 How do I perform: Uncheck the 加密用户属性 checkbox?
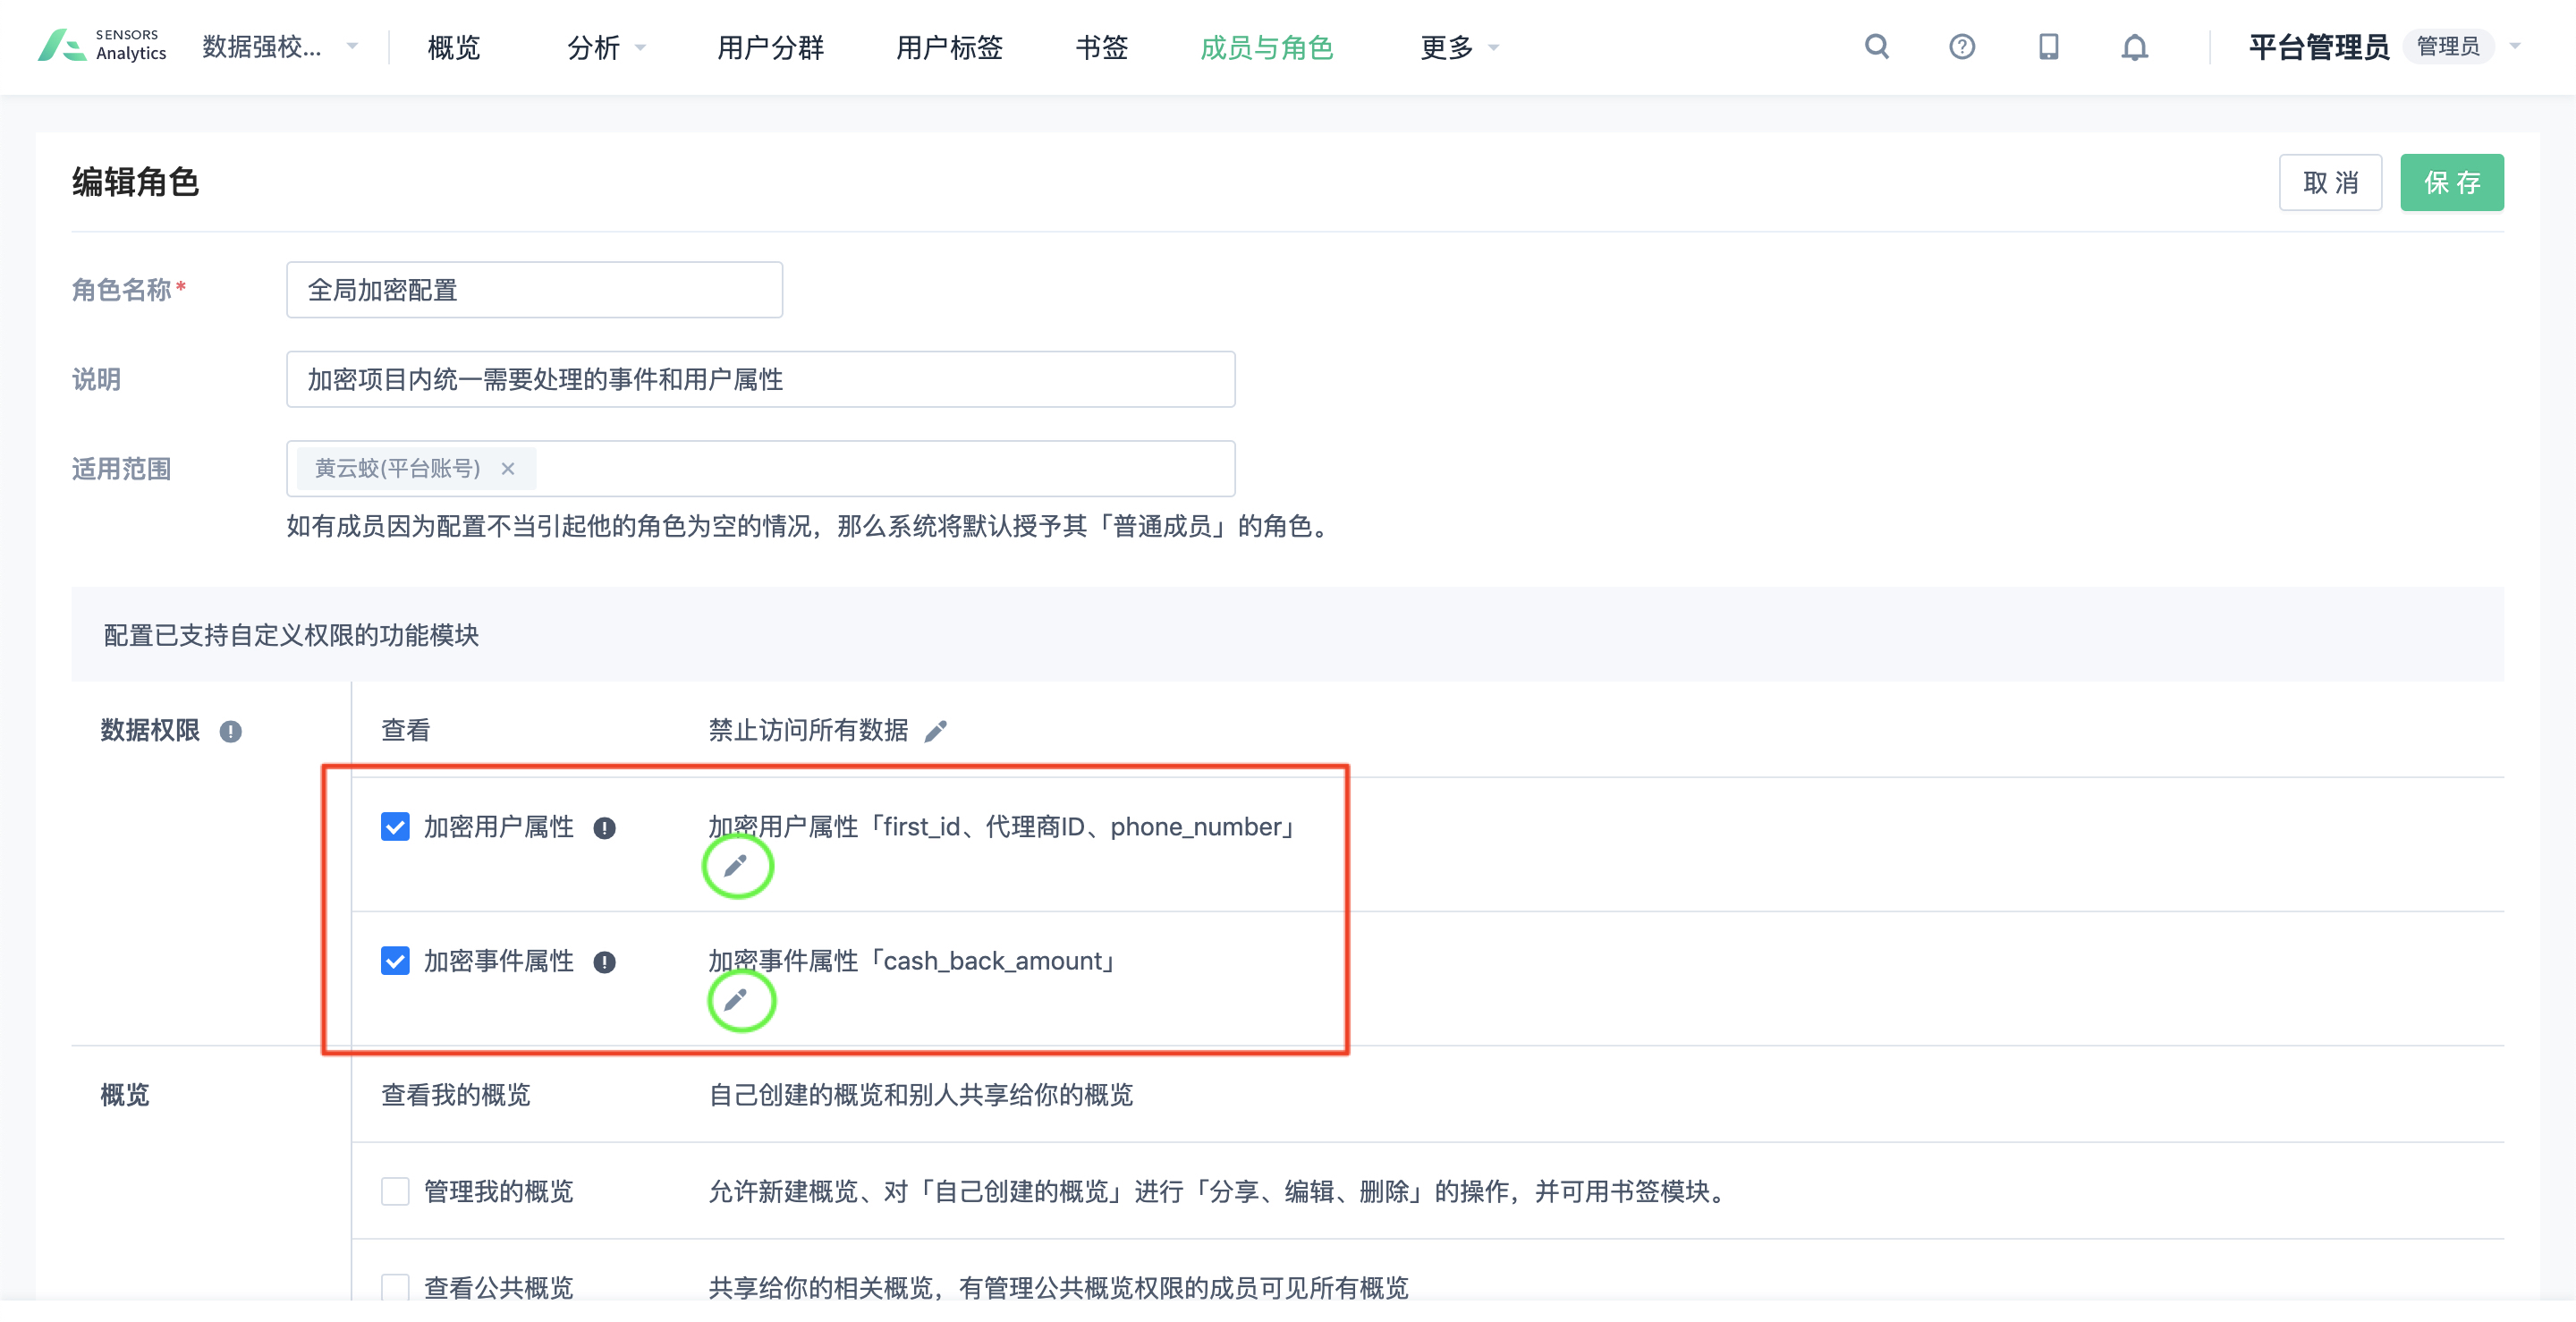pyautogui.click(x=395, y=827)
